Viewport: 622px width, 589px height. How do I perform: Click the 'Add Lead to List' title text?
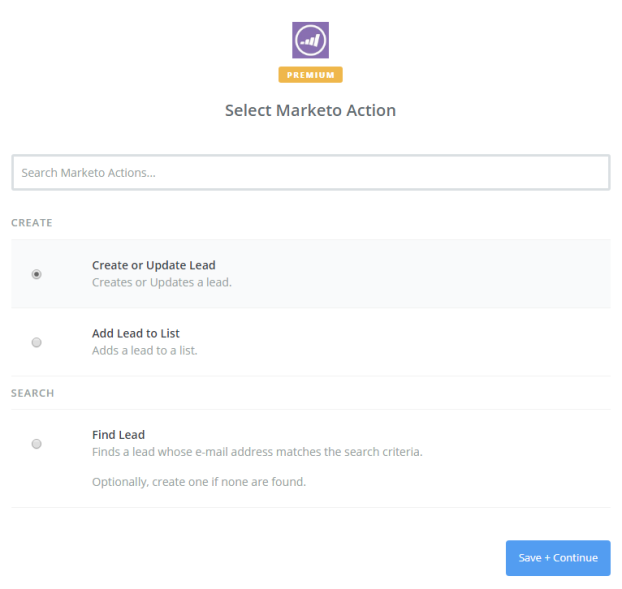(135, 334)
